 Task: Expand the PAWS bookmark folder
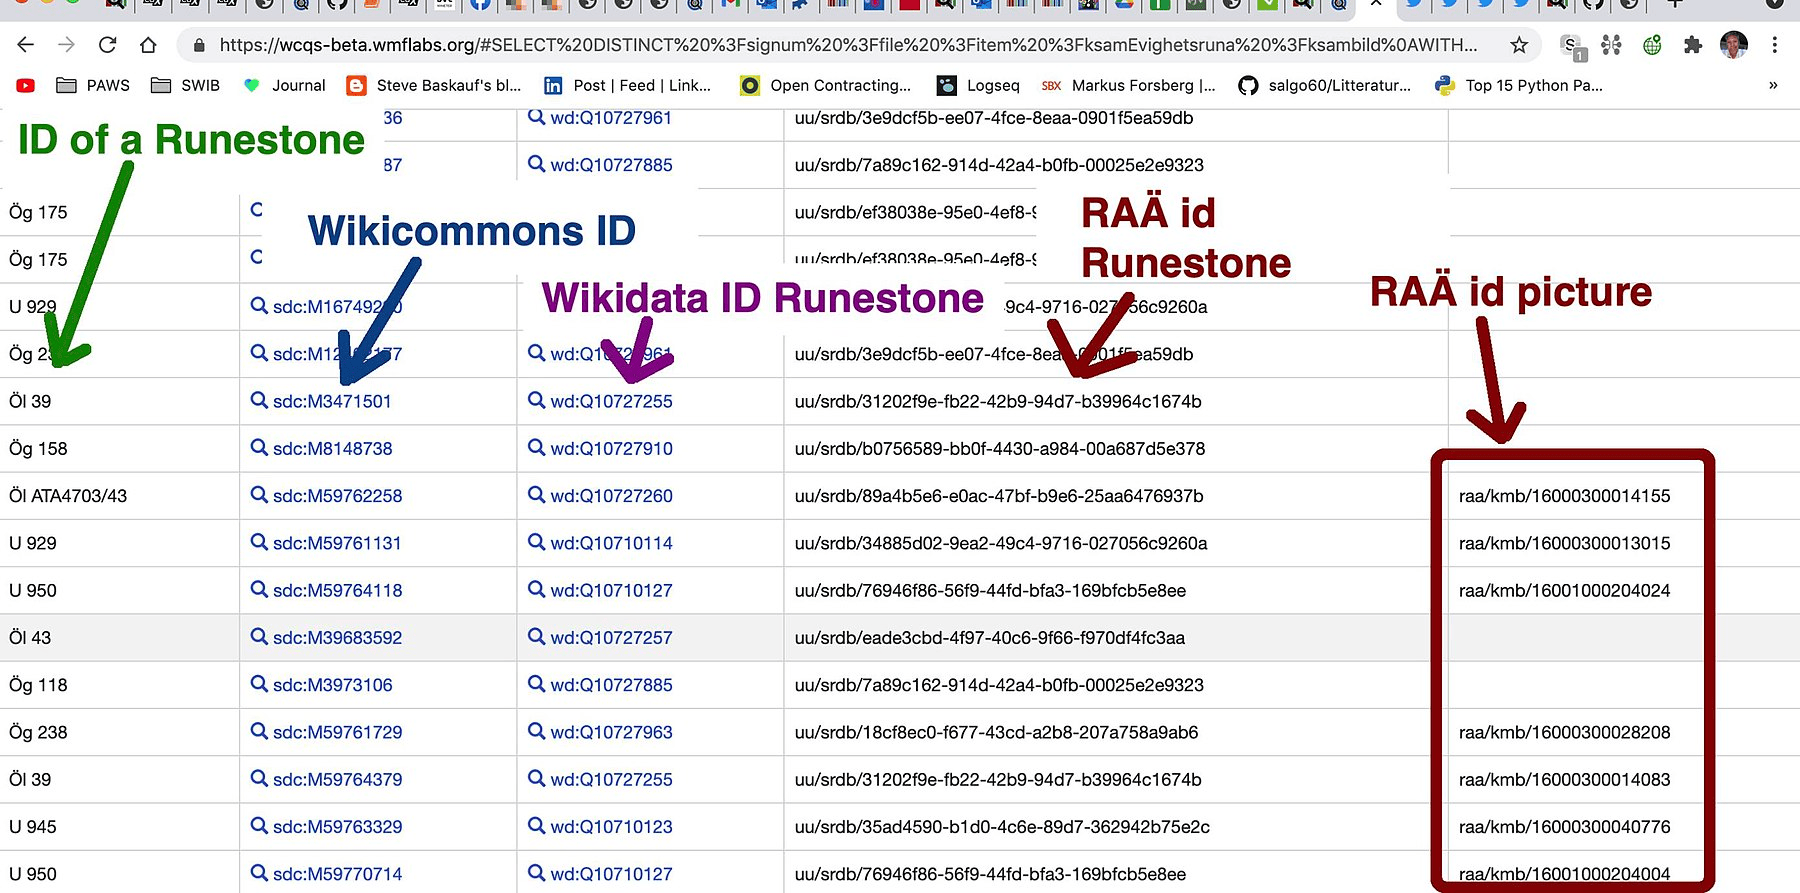(94, 86)
